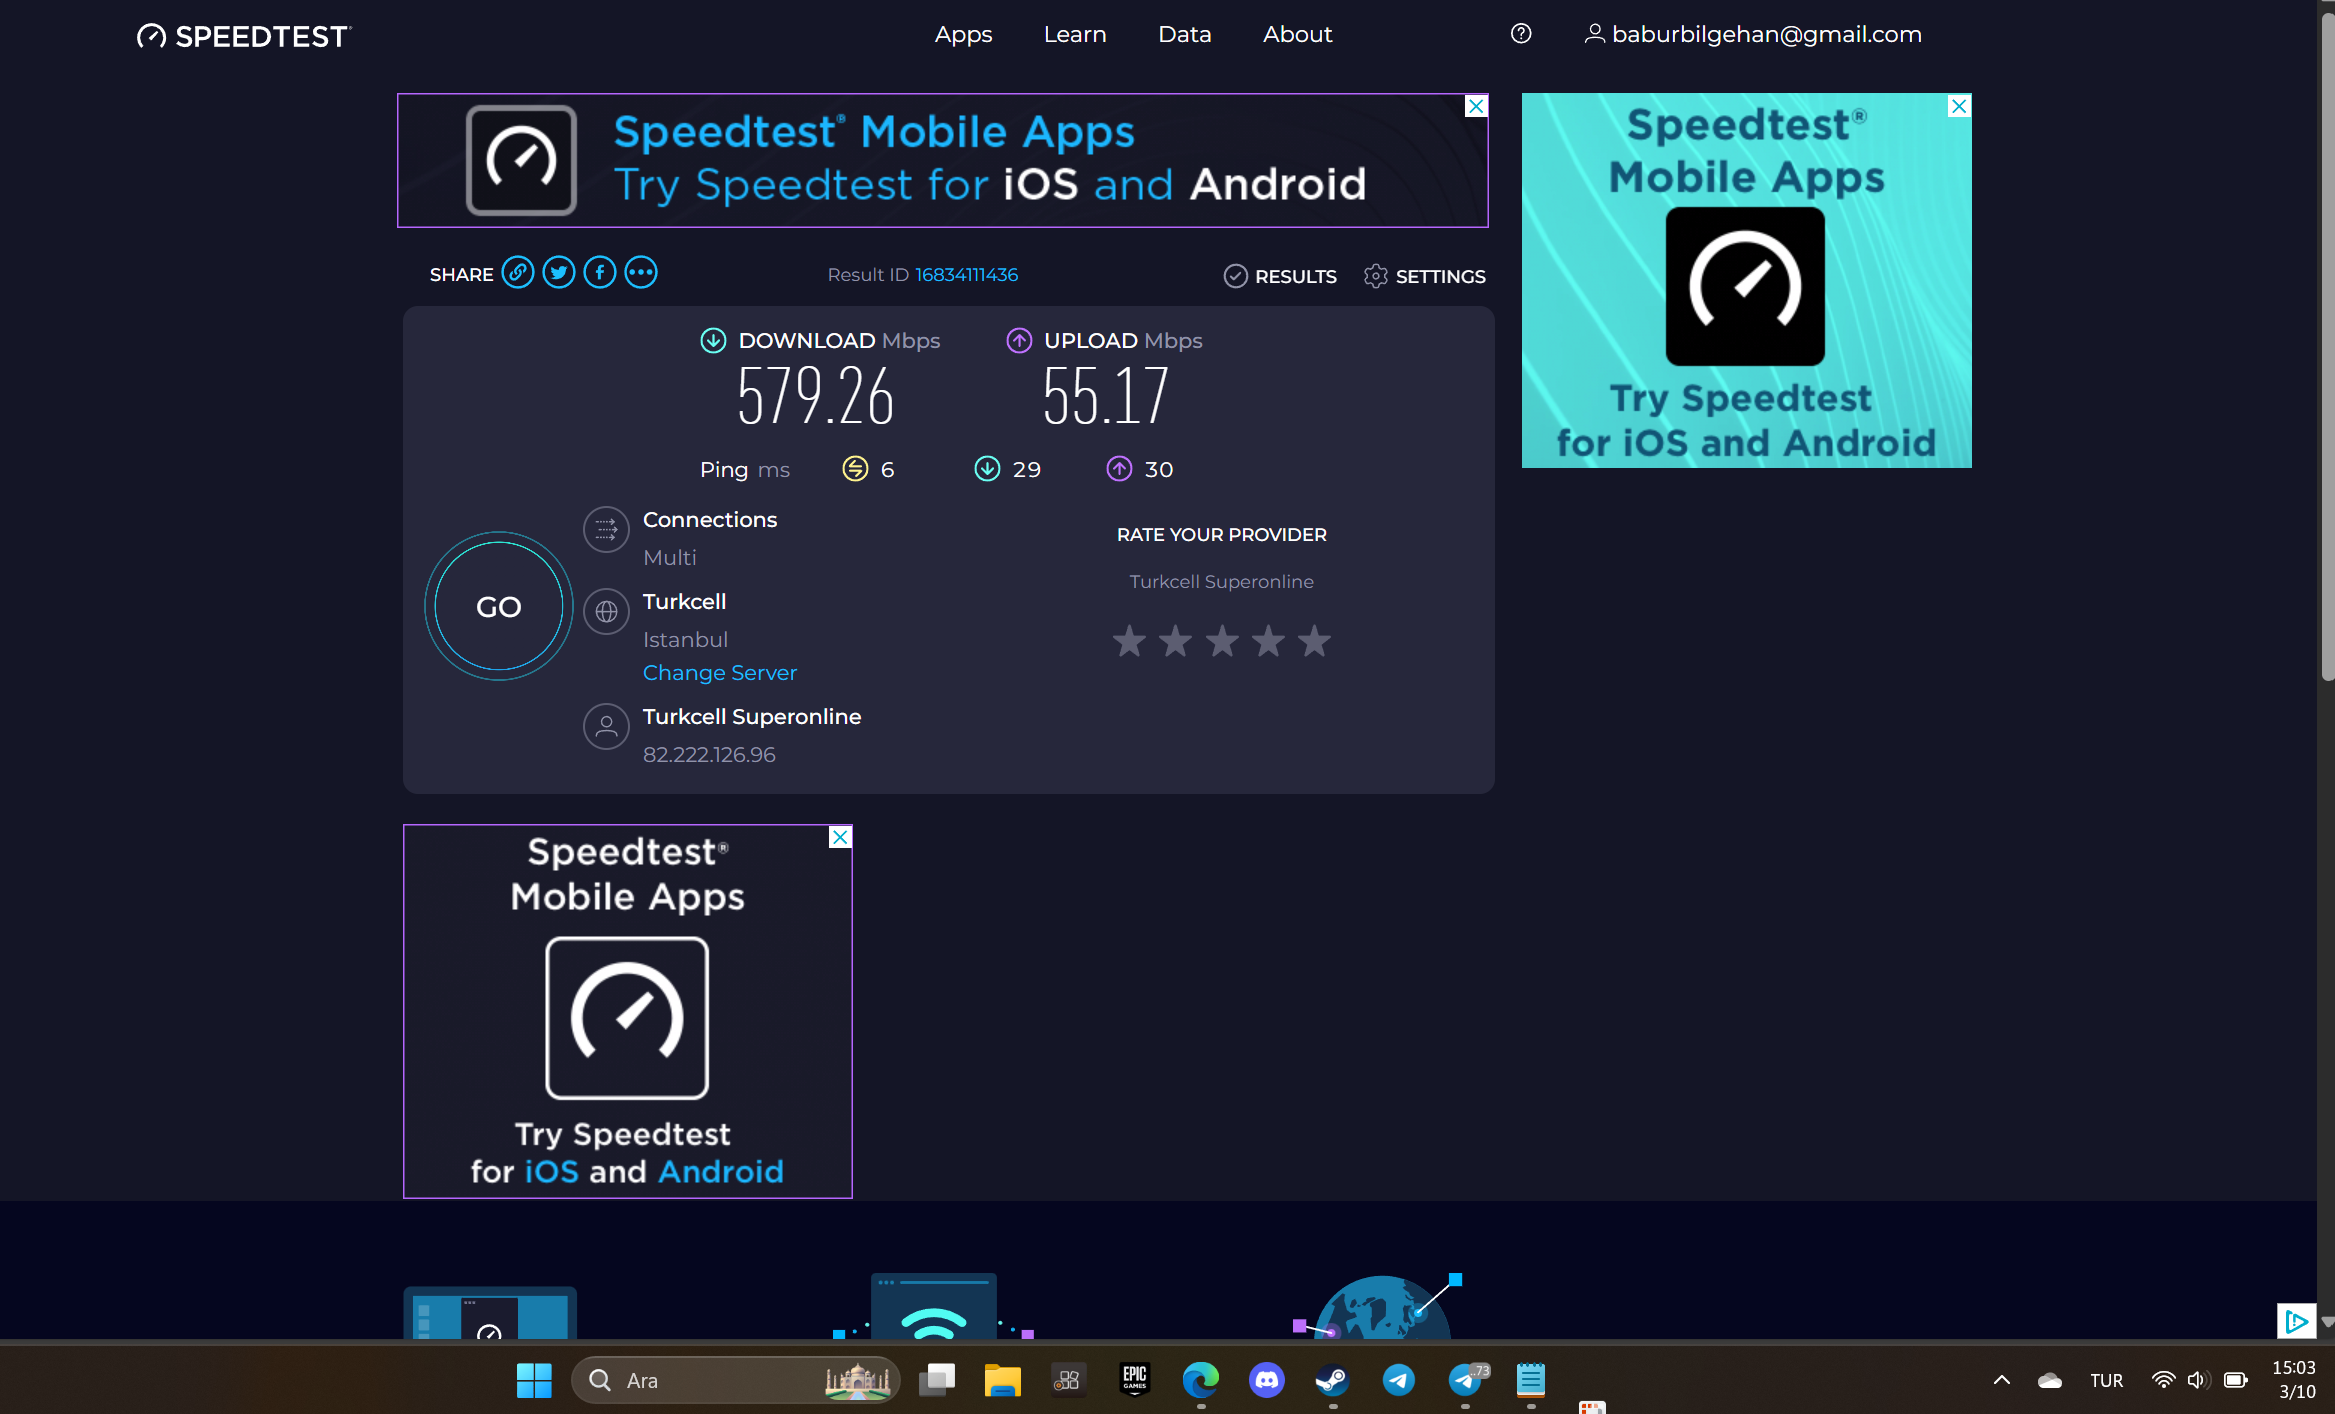Click the upload arrow icon beside UPLOAD
The height and width of the screenshot is (1414, 2335).
point(1019,340)
